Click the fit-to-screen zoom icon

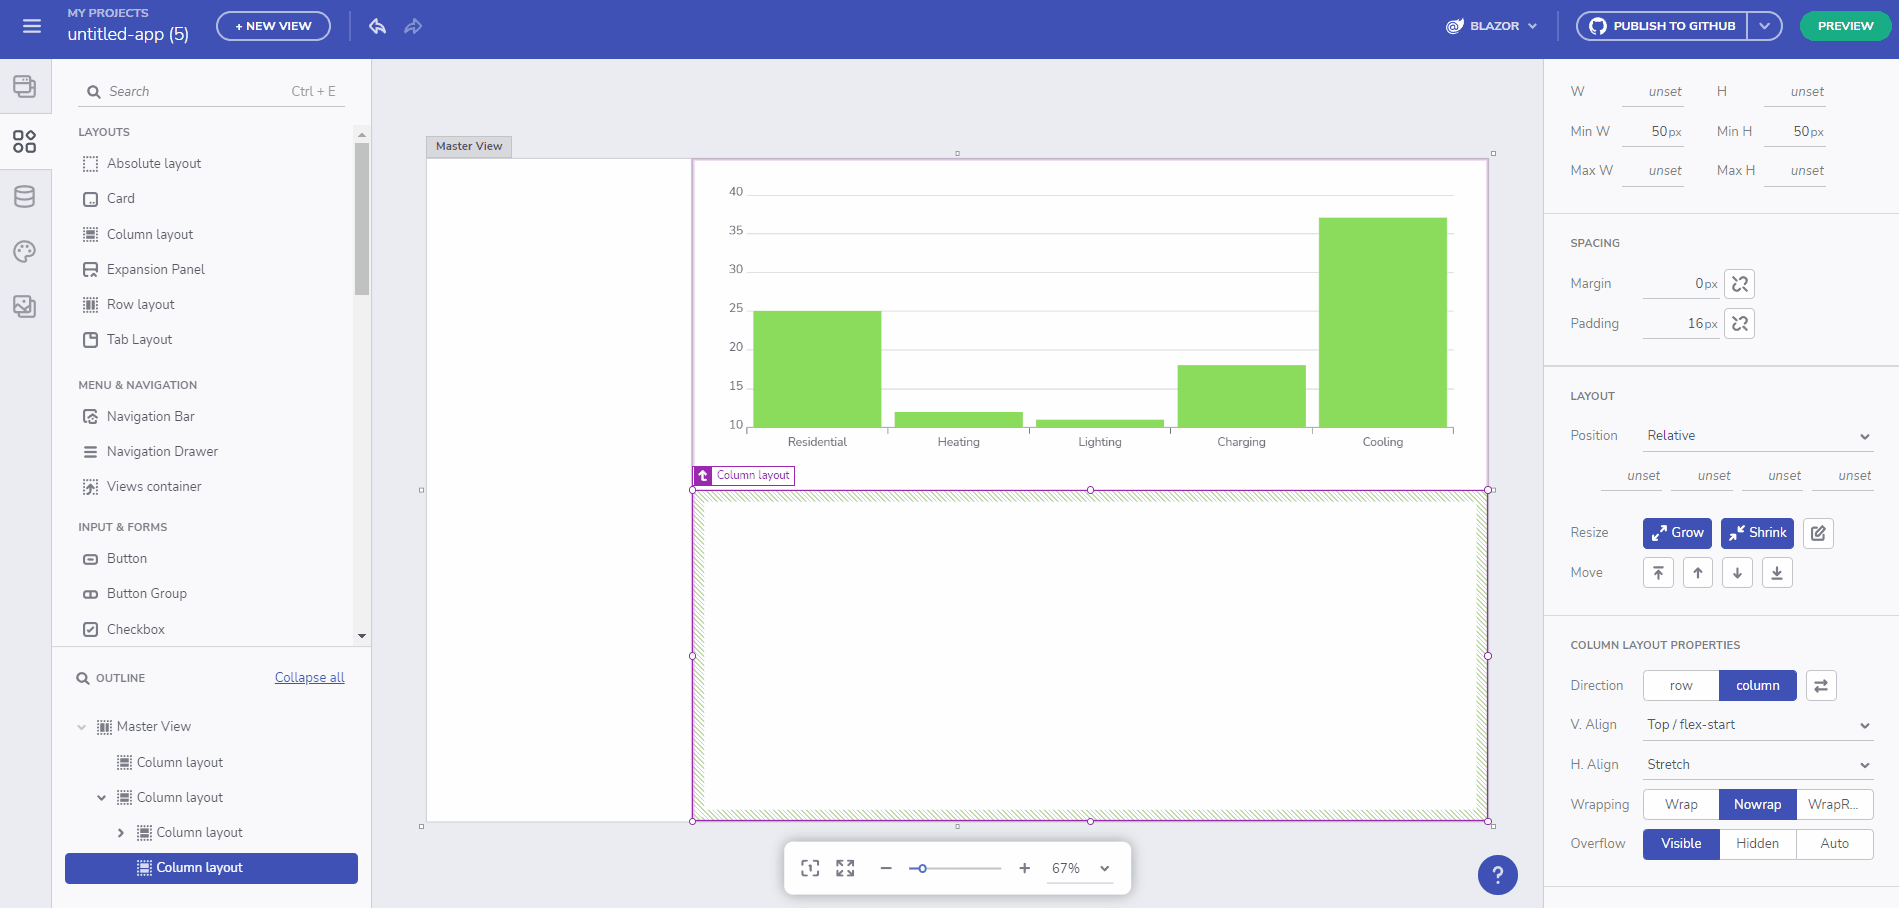point(810,868)
